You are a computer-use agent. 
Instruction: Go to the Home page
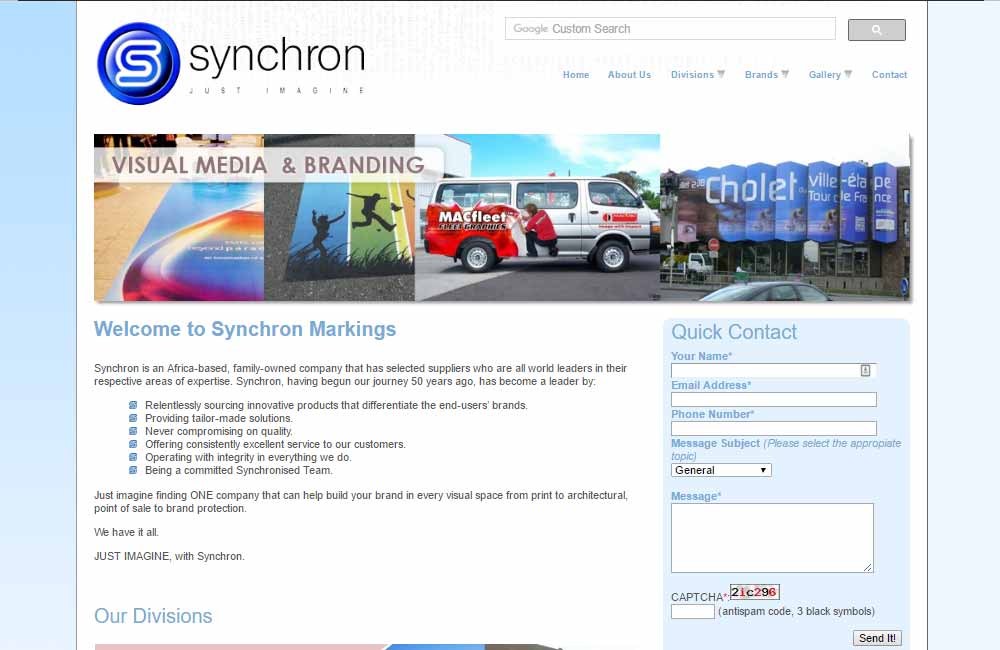(576, 75)
